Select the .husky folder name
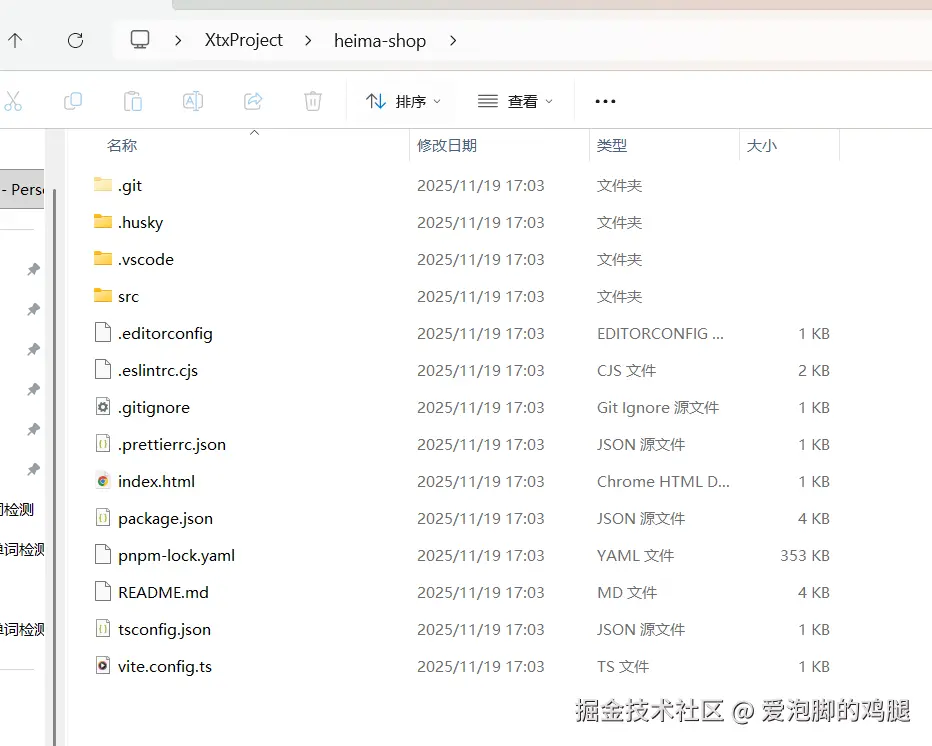Screen dimensions: 932x746 click(x=140, y=222)
